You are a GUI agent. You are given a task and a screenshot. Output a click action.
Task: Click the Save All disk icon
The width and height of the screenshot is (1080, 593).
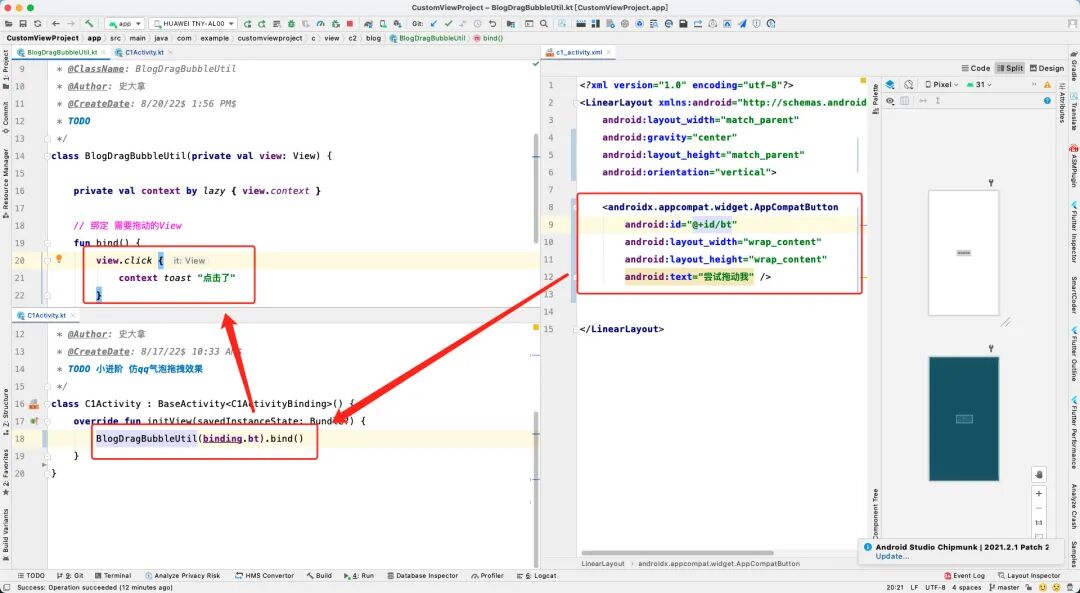[x=23, y=23]
